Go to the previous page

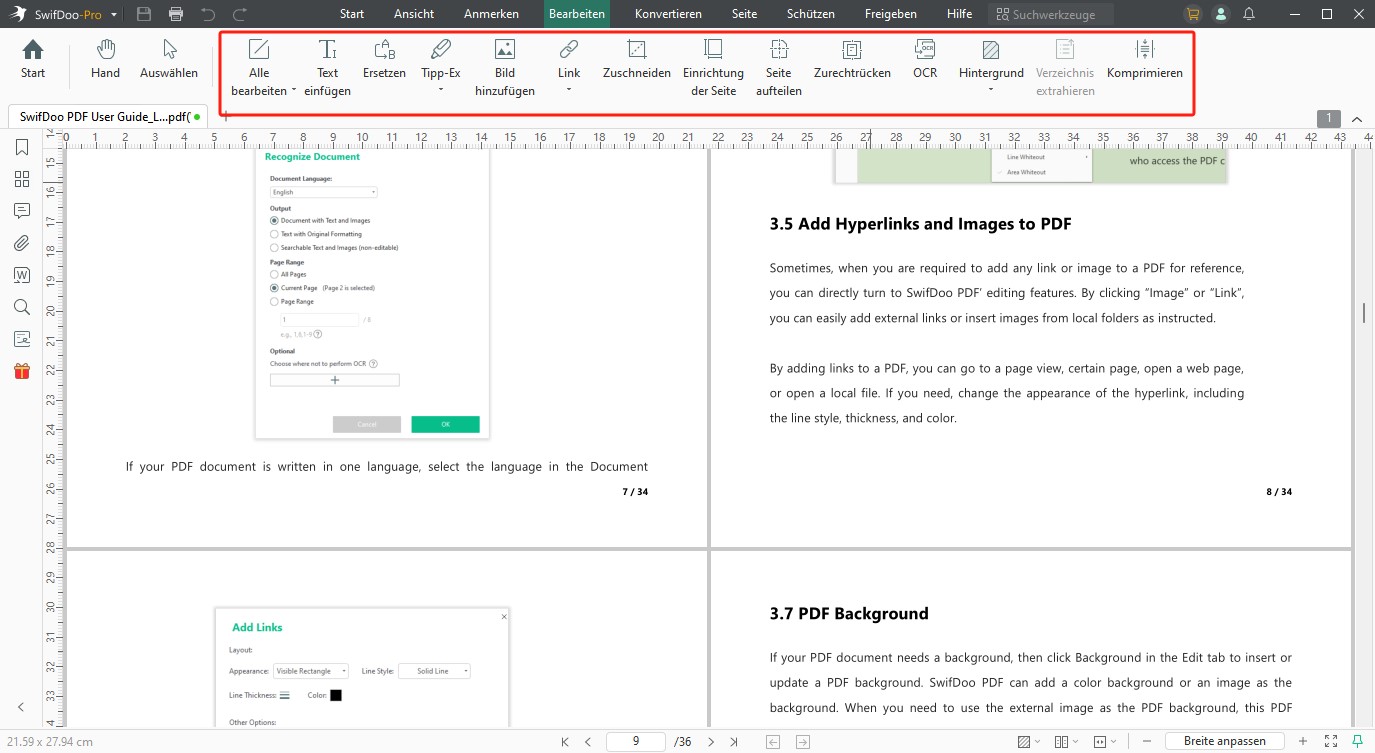click(x=588, y=742)
